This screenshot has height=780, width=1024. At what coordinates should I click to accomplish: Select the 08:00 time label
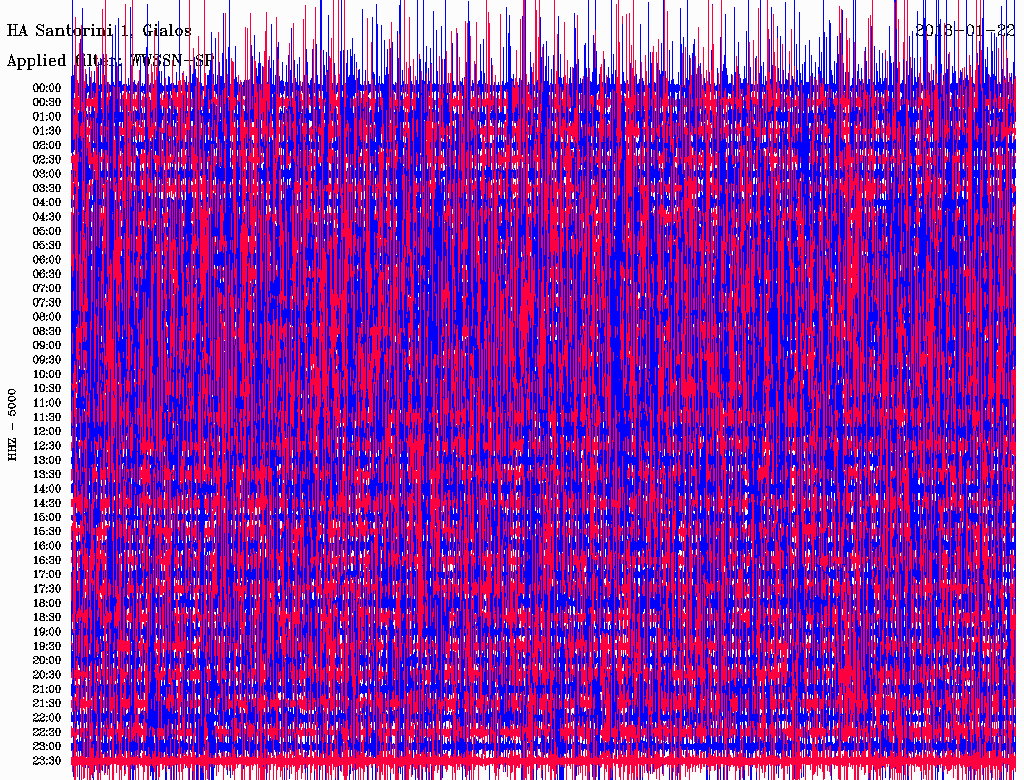tap(47, 317)
